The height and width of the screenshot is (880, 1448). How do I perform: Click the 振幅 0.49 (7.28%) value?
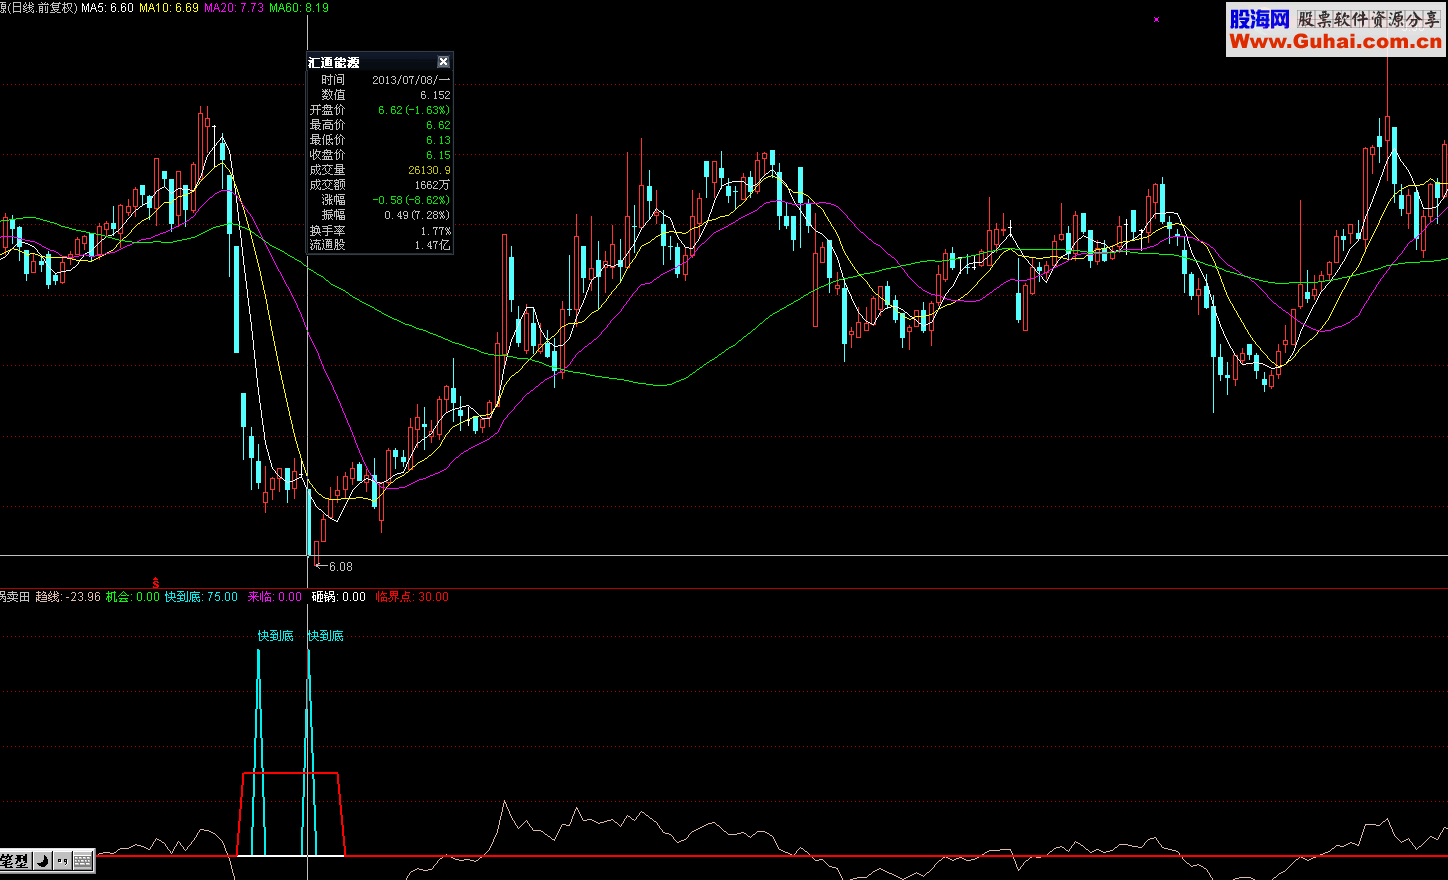coord(417,215)
